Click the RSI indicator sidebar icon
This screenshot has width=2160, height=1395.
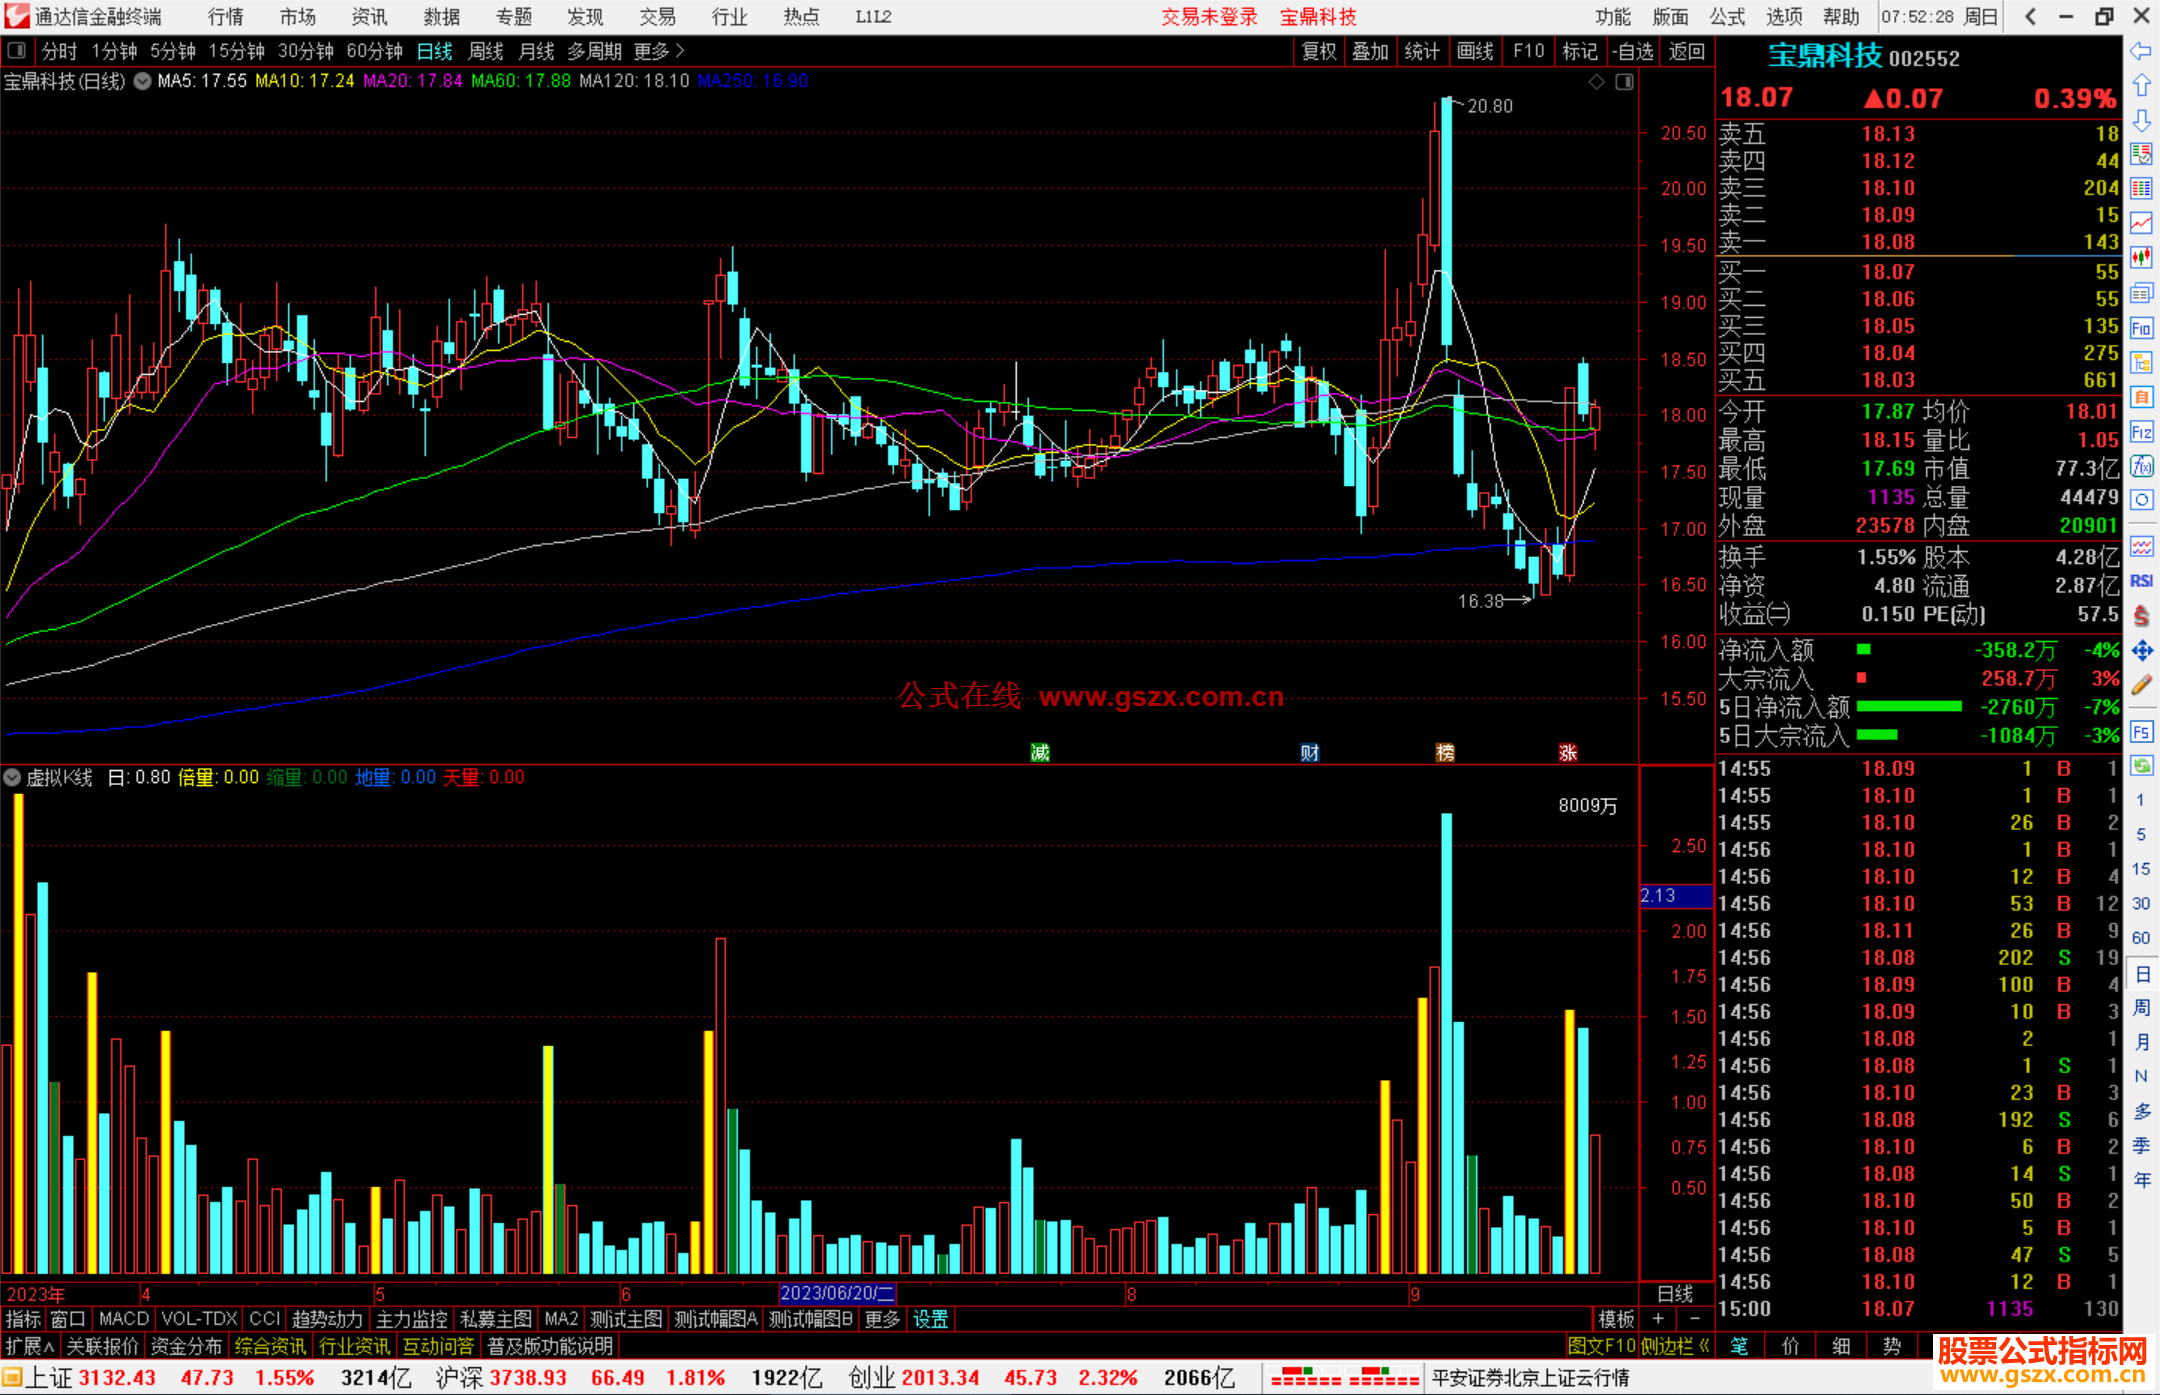click(2141, 581)
